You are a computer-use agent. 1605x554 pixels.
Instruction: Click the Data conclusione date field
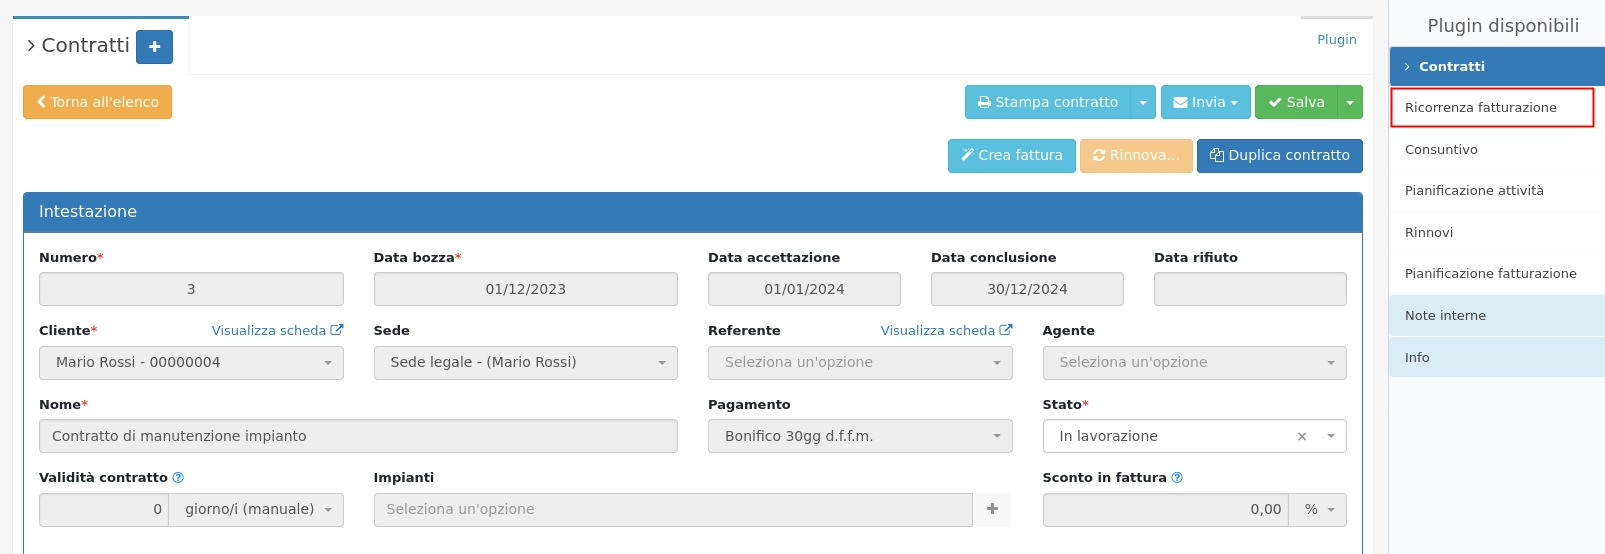click(x=1027, y=289)
